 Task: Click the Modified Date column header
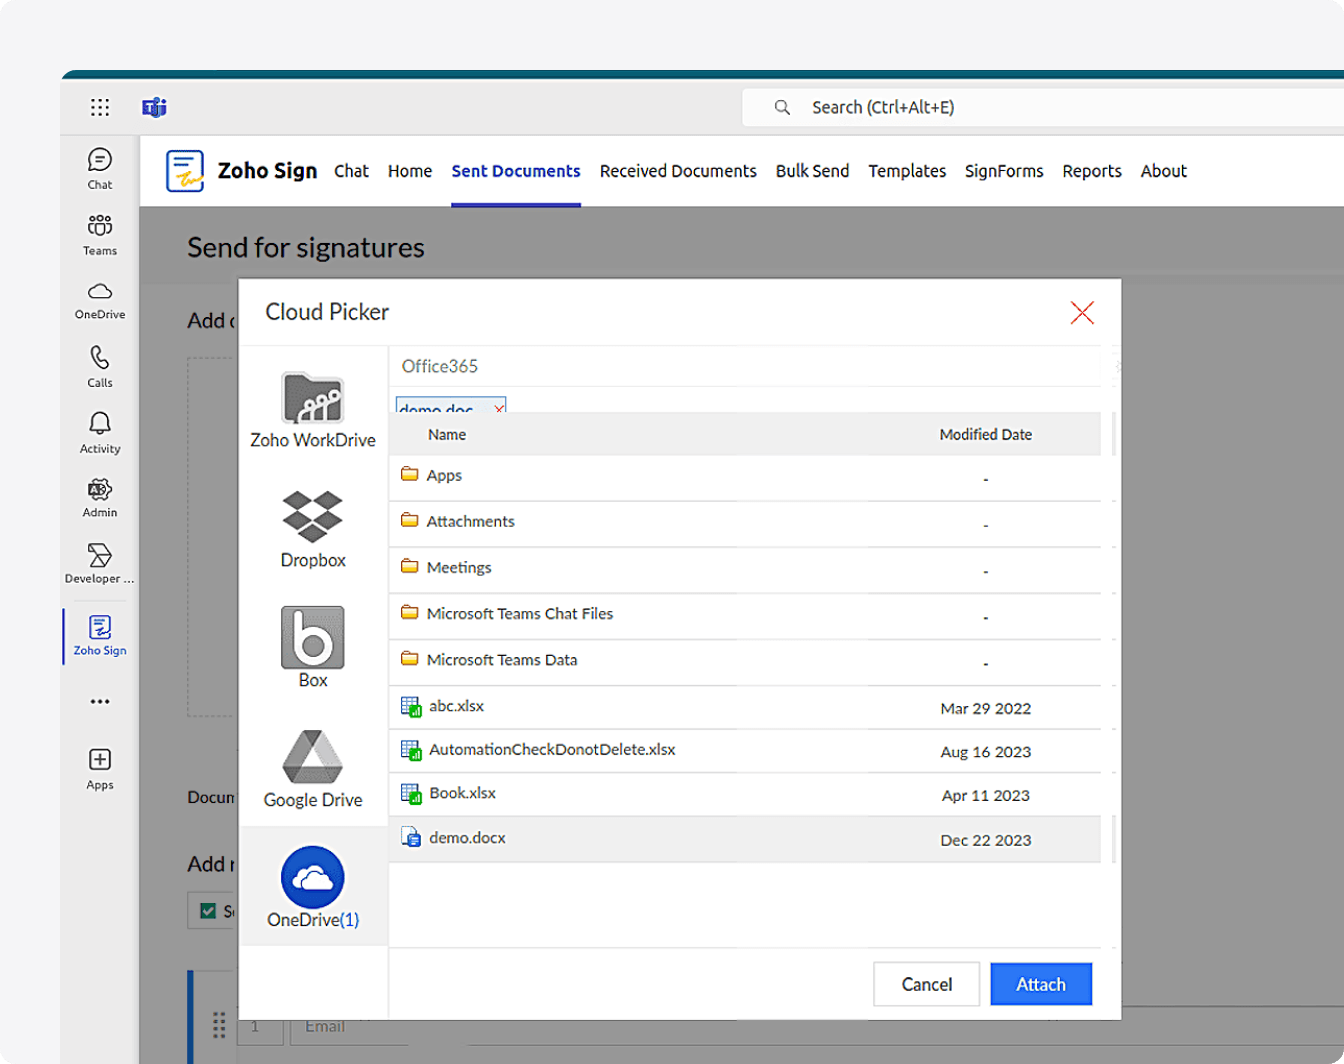coord(985,435)
